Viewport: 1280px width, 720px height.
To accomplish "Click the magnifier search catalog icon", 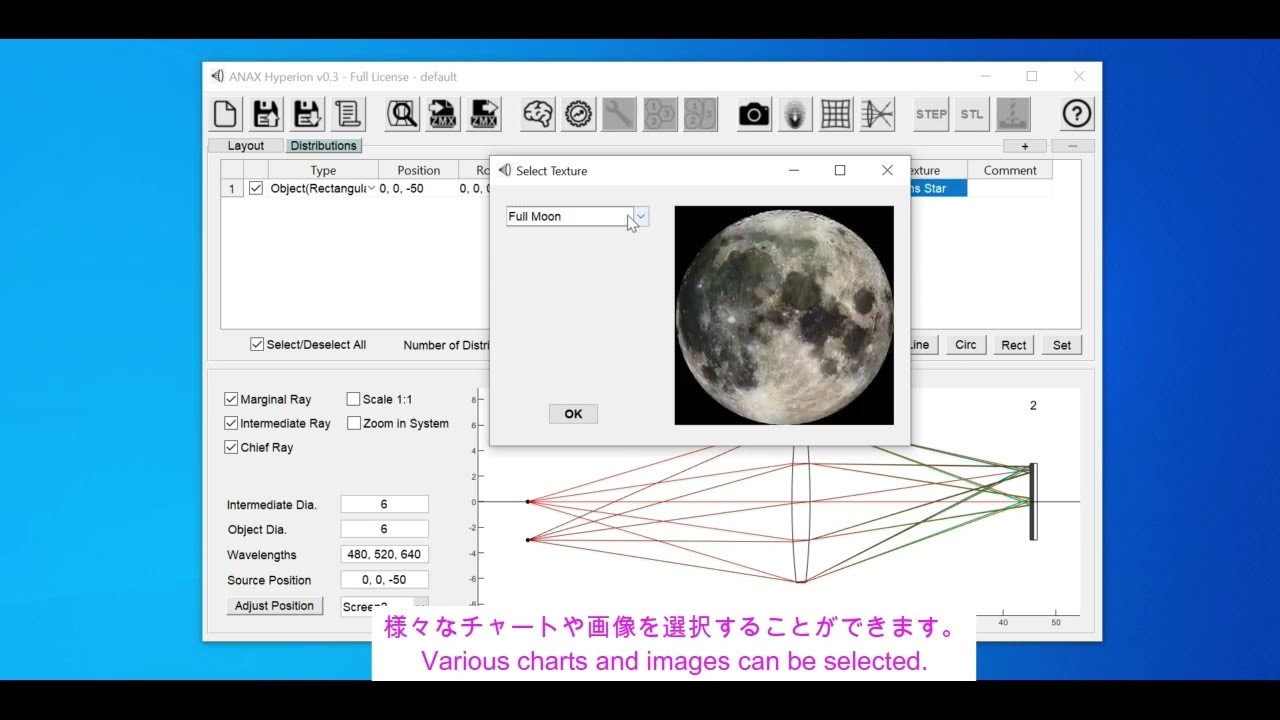I will click(403, 114).
